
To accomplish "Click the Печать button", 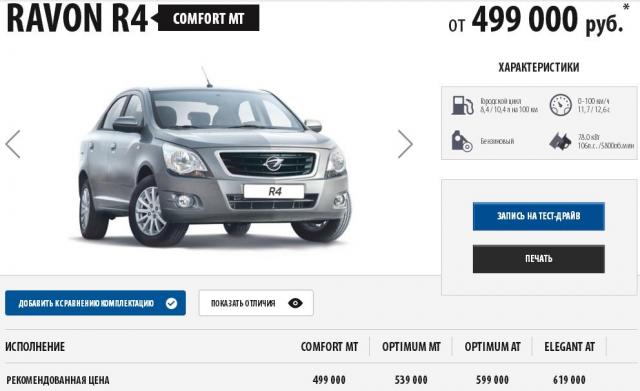I will click(538, 259).
